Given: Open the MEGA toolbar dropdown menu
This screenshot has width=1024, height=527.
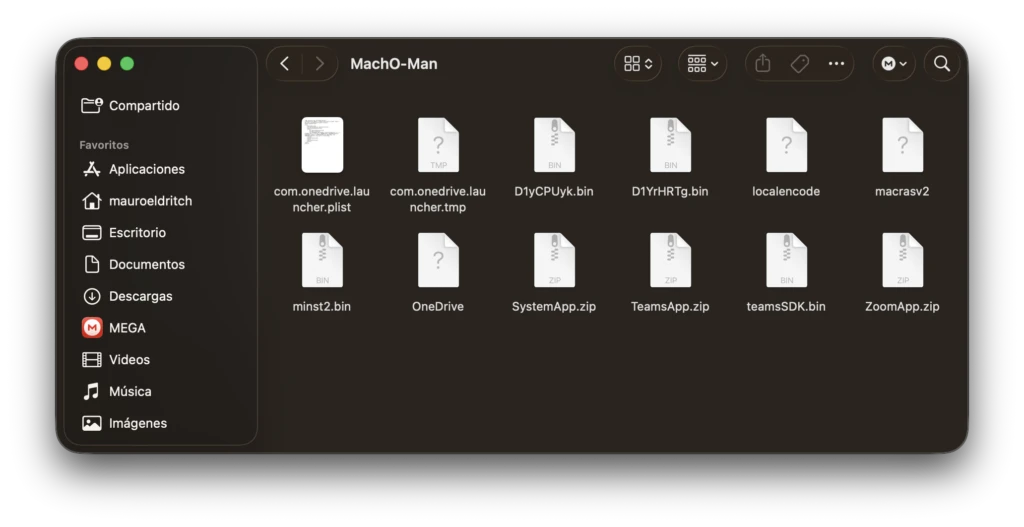Looking at the screenshot, I should 893,64.
